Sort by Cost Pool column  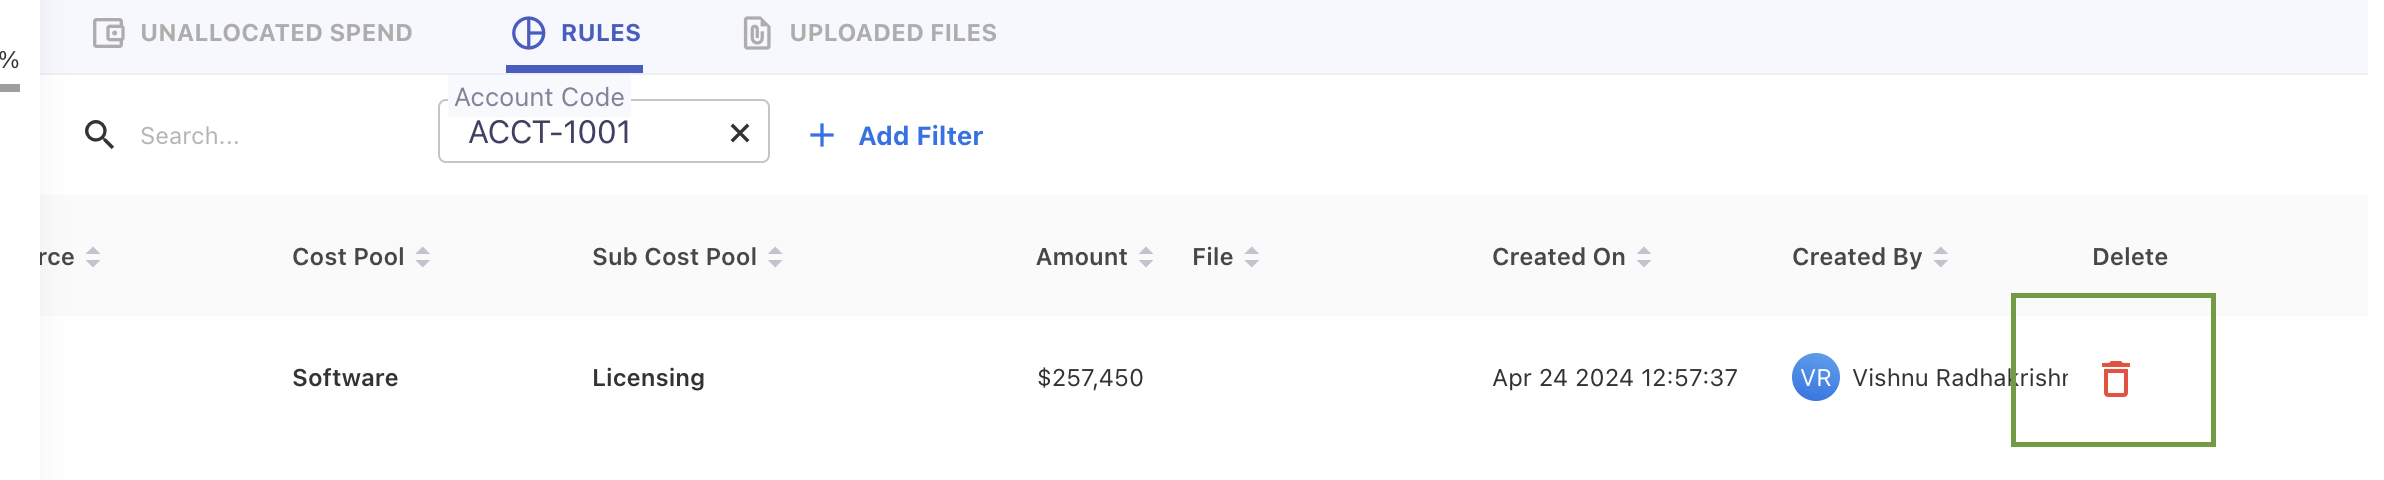coord(423,257)
